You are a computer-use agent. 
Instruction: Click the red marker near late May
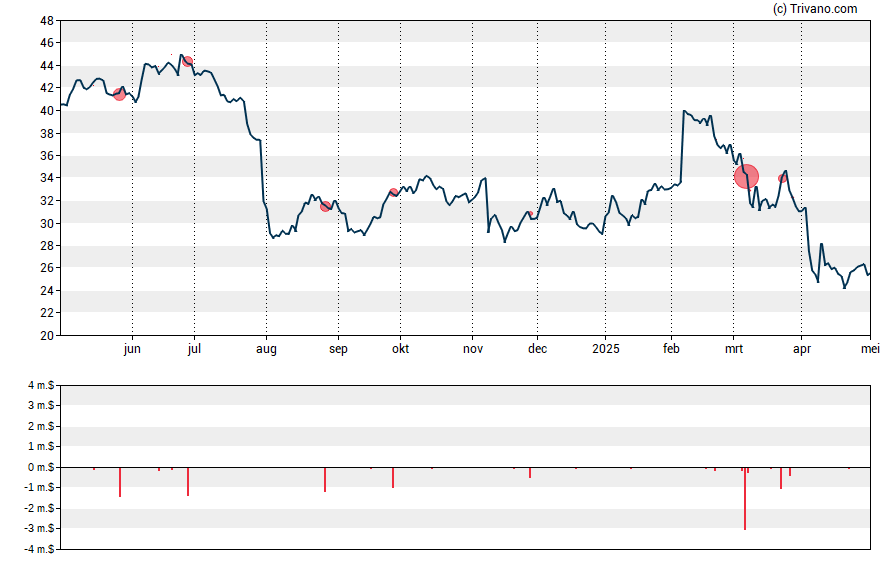coord(119,94)
